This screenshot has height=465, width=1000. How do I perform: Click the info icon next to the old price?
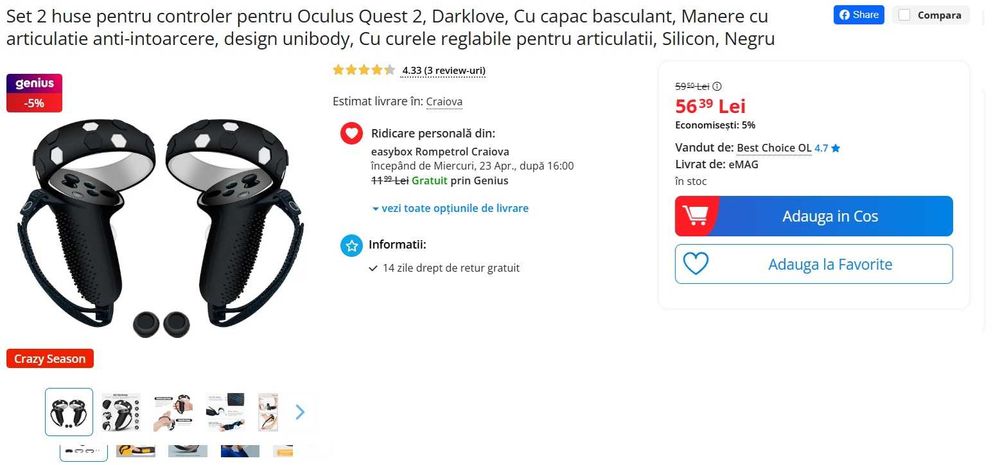click(x=717, y=86)
